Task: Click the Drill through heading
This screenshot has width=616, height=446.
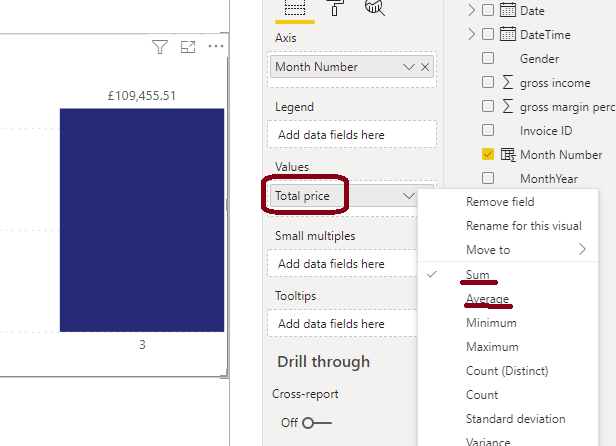Action: (x=323, y=362)
